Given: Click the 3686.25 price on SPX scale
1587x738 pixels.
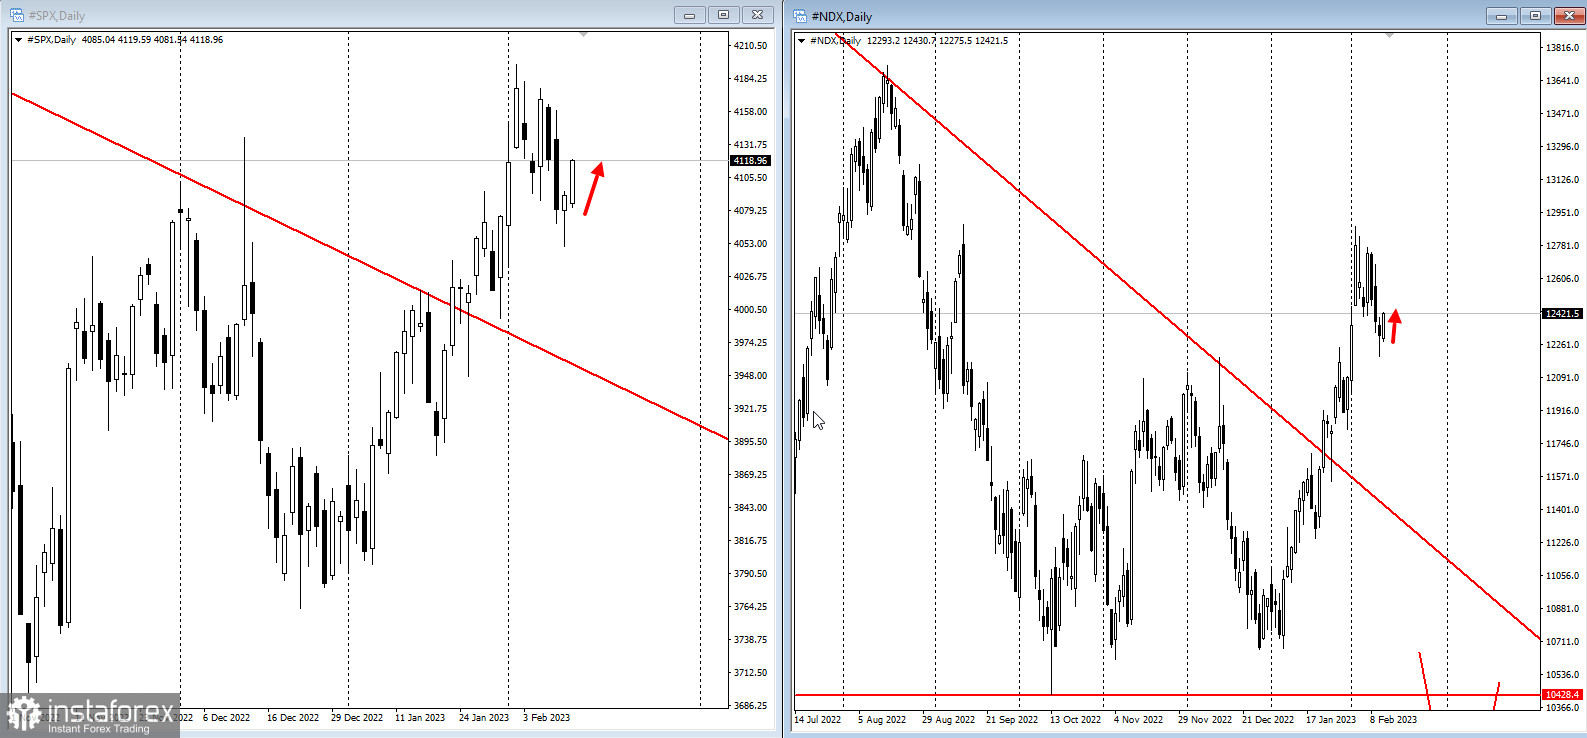Looking at the screenshot, I should pyautogui.click(x=750, y=706).
